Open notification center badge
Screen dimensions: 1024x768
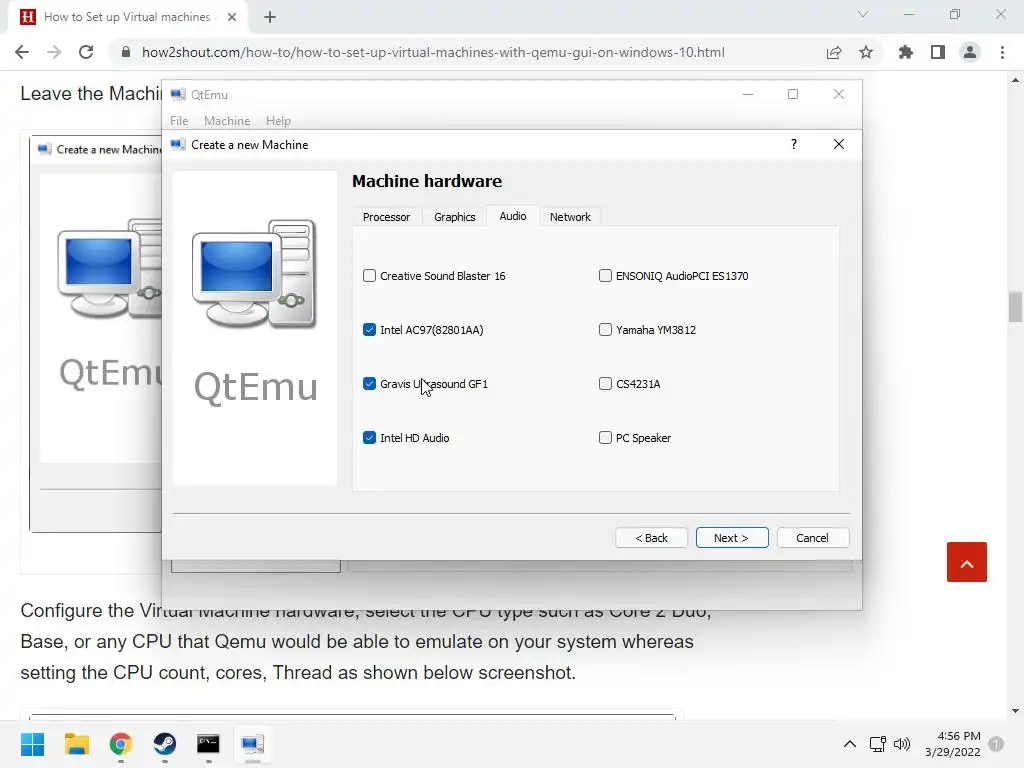click(997, 744)
